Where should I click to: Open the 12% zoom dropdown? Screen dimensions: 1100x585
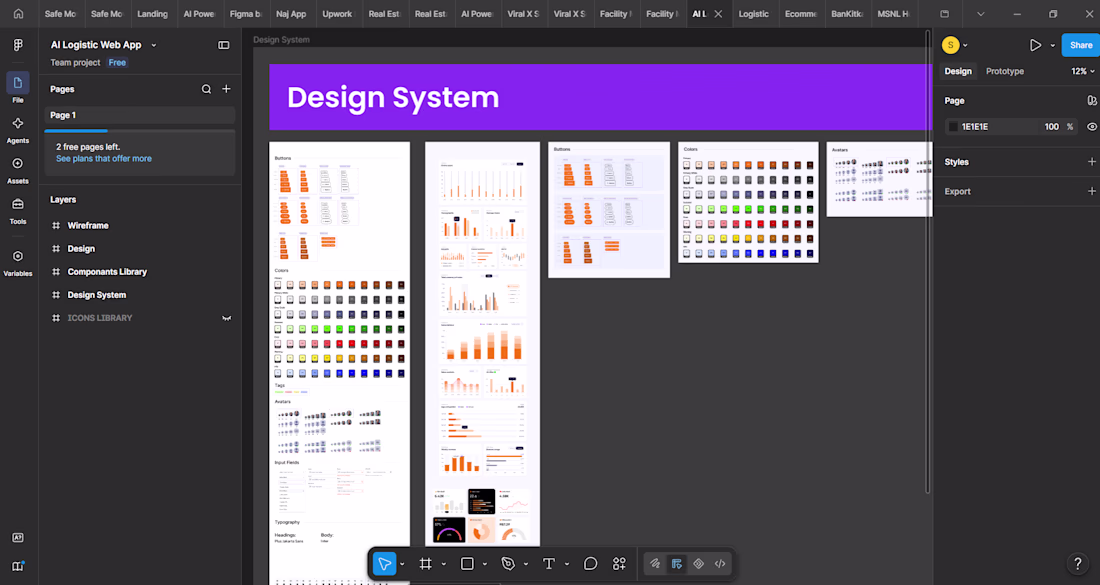(1082, 71)
